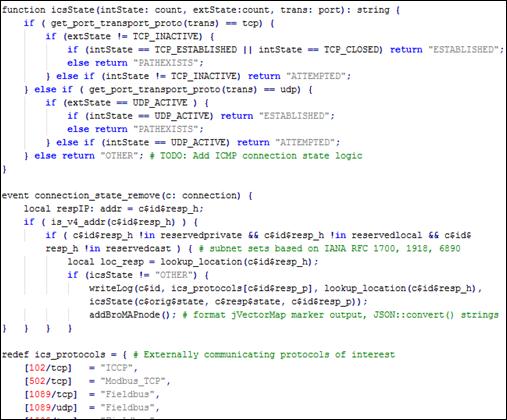This screenshot has width=507, height=420.
Task: Select the TCP_ESTABLISHED constant
Action: 196,50
